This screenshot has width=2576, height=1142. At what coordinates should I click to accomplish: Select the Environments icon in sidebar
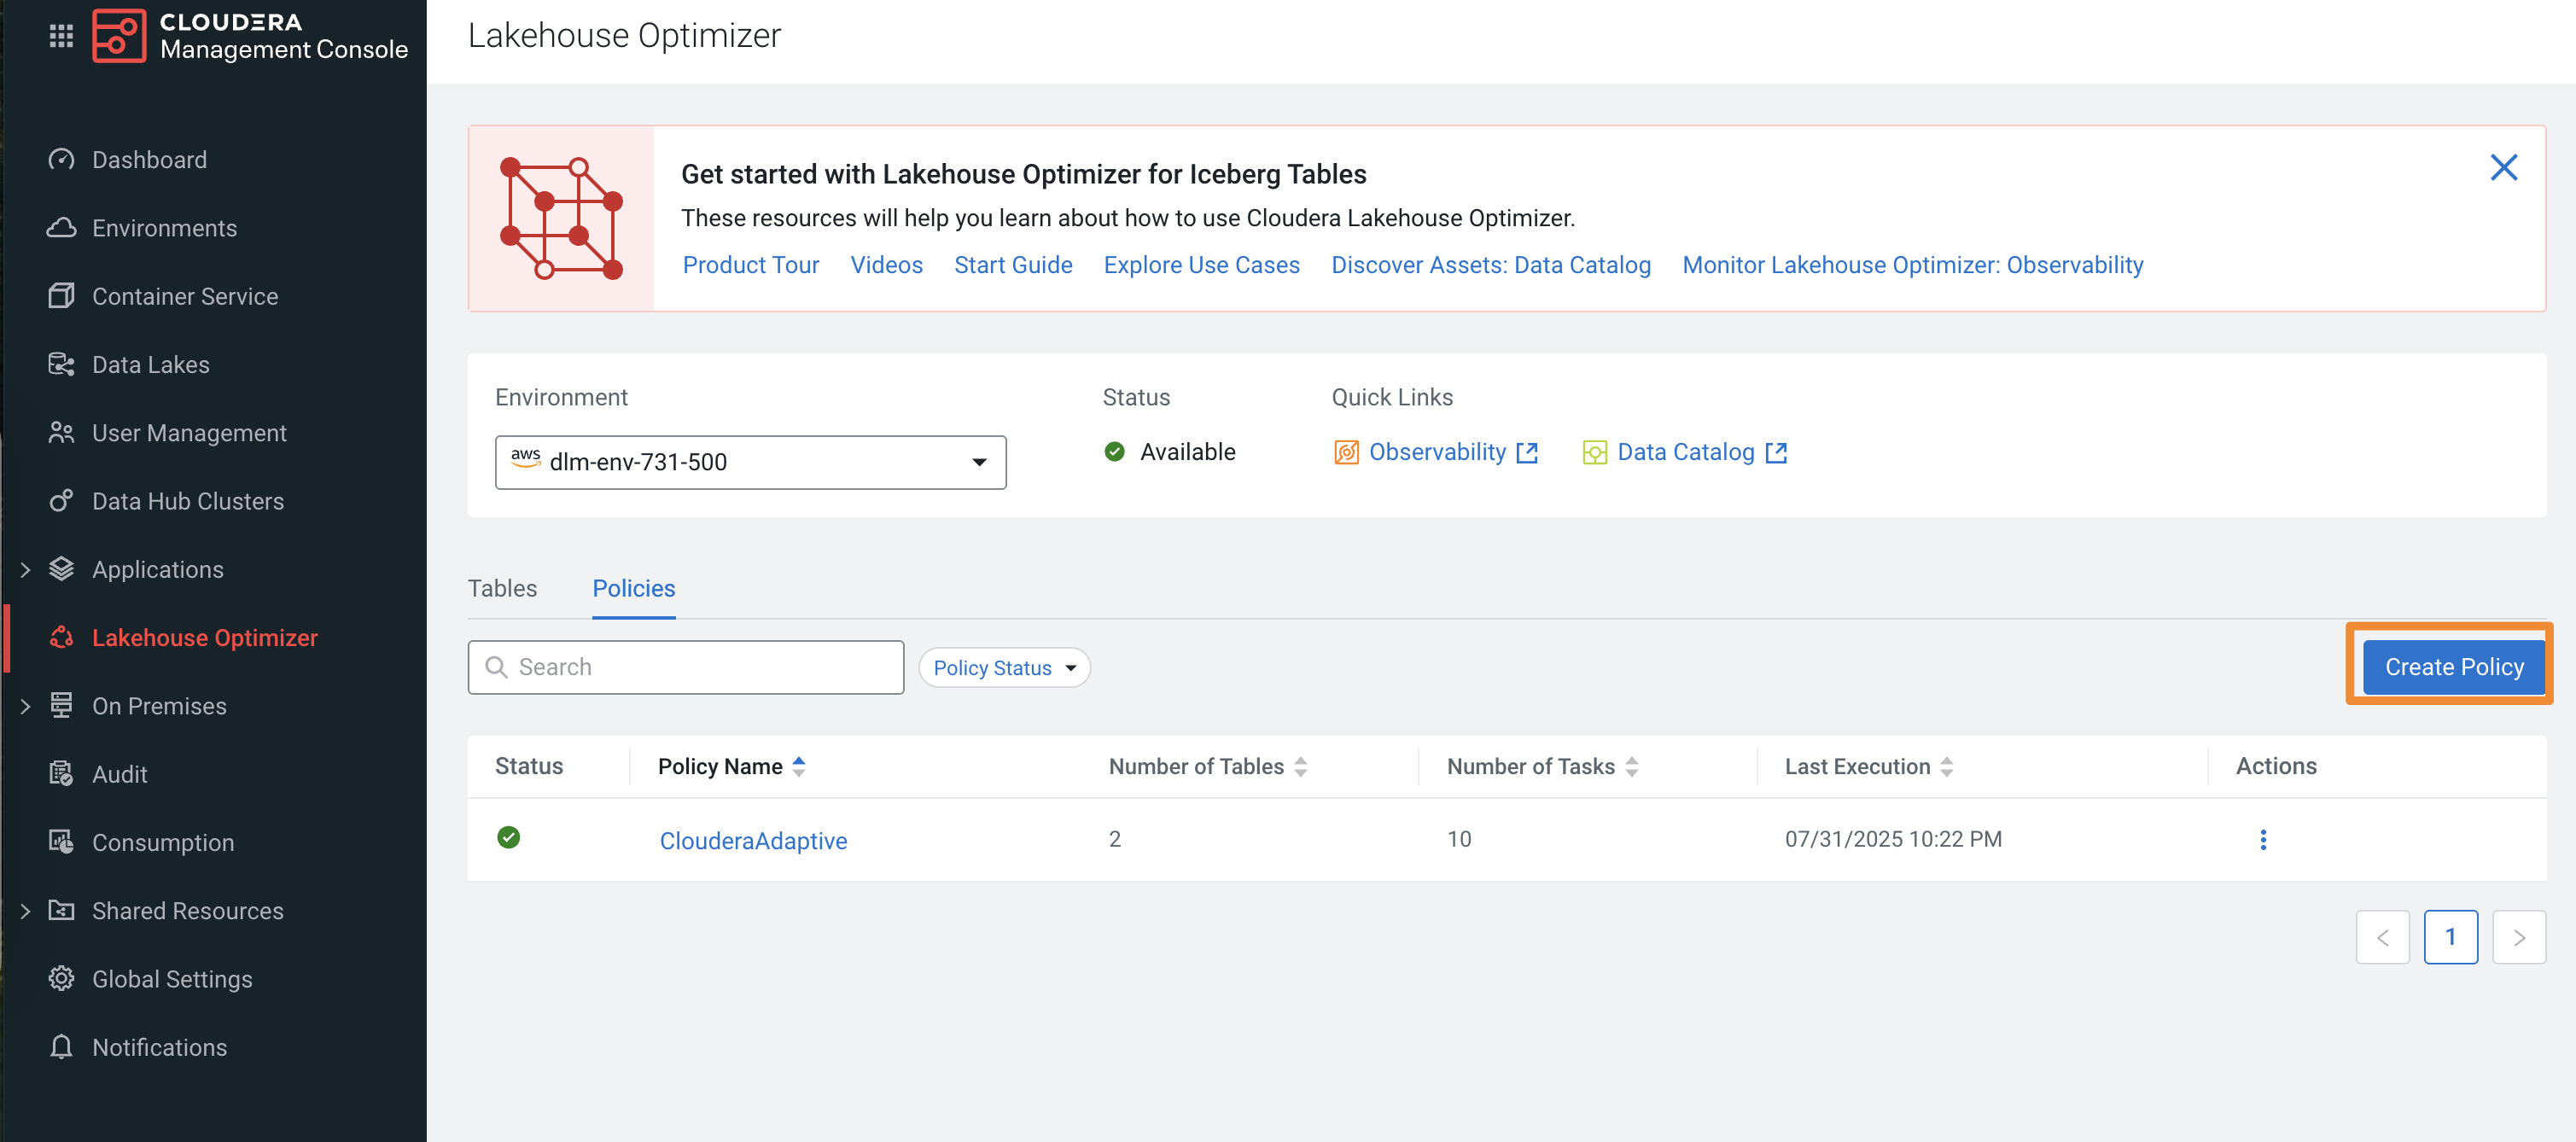[61, 227]
